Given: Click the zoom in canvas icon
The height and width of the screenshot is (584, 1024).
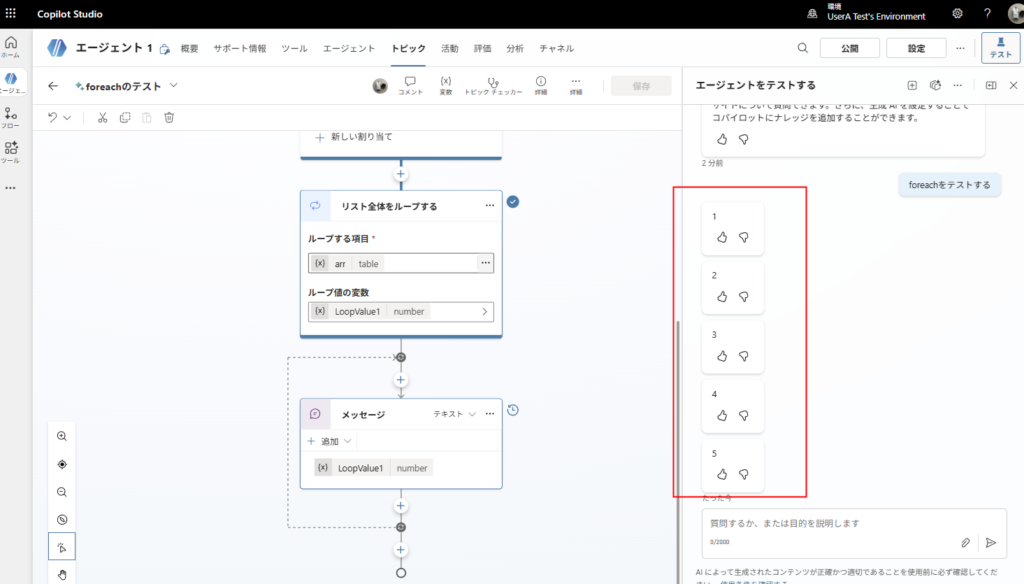Looking at the screenshot, I should tap(62, 436).
